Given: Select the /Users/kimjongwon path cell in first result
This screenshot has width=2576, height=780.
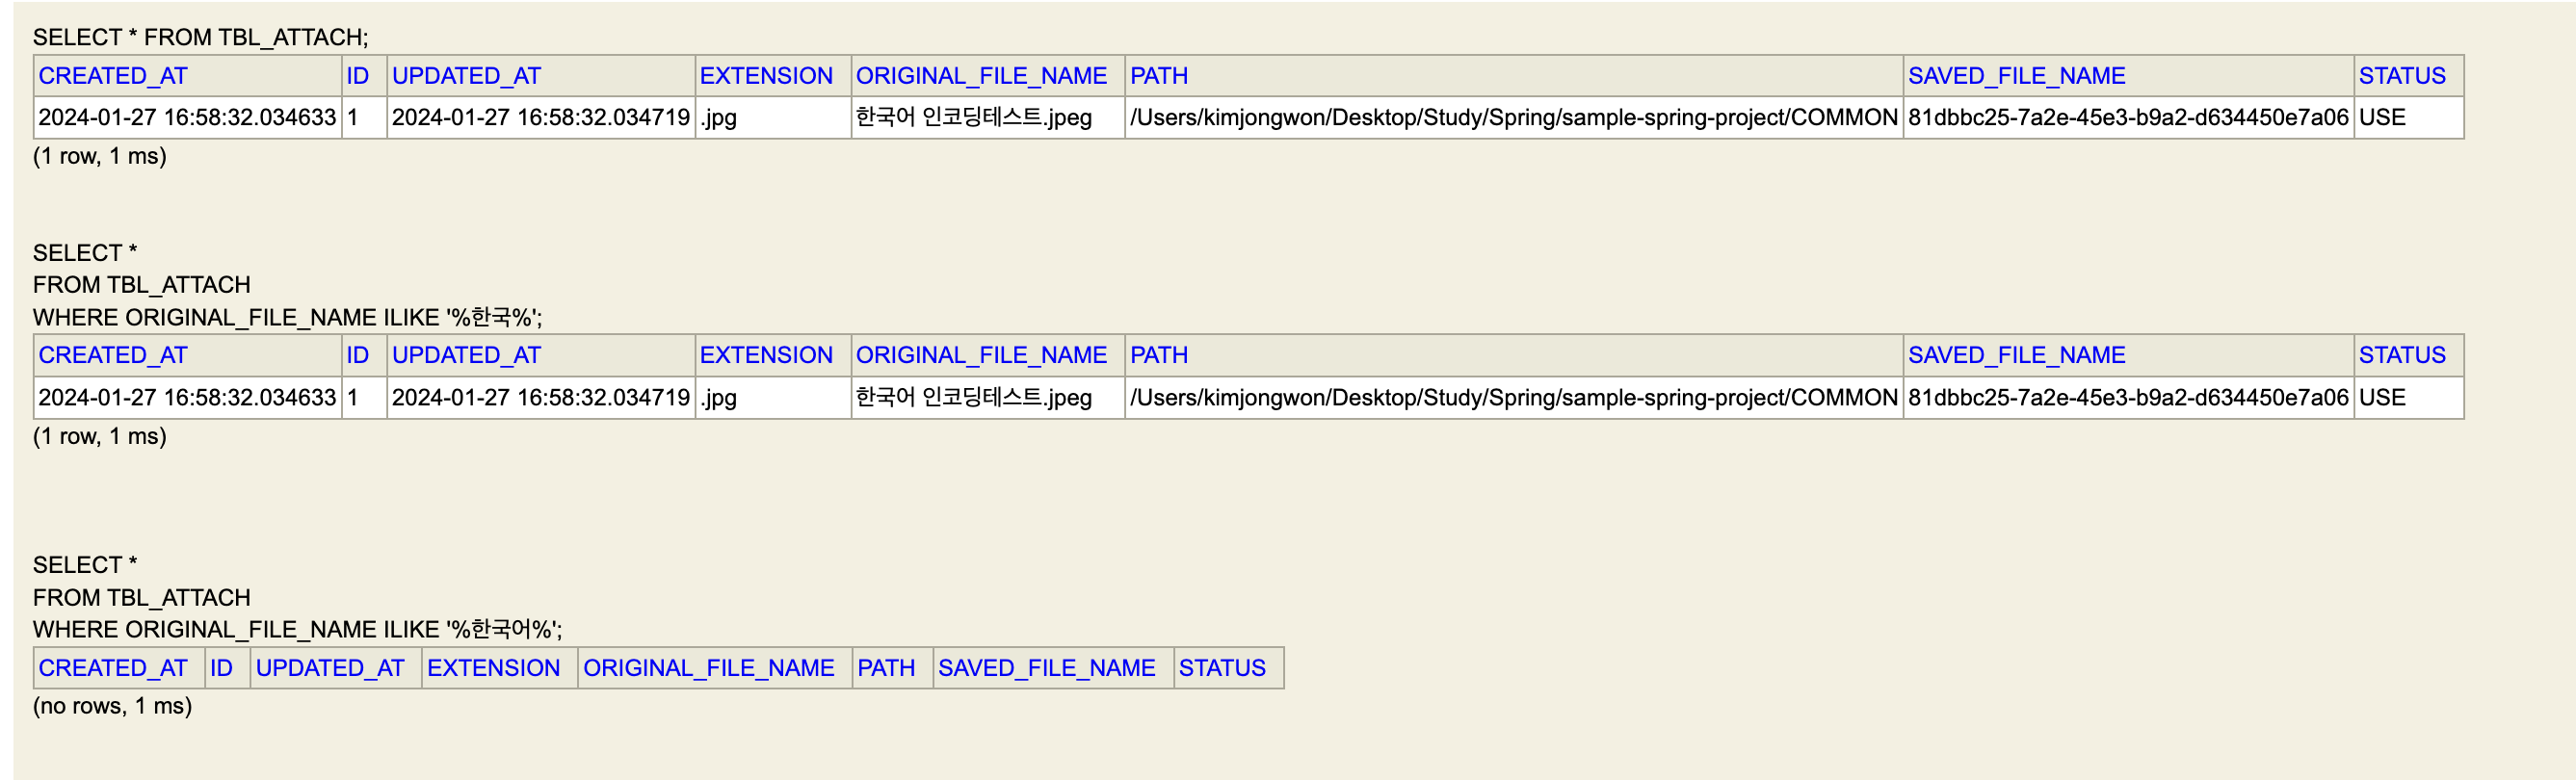Looking at the screenshot, I should [x=1514, y=117].
